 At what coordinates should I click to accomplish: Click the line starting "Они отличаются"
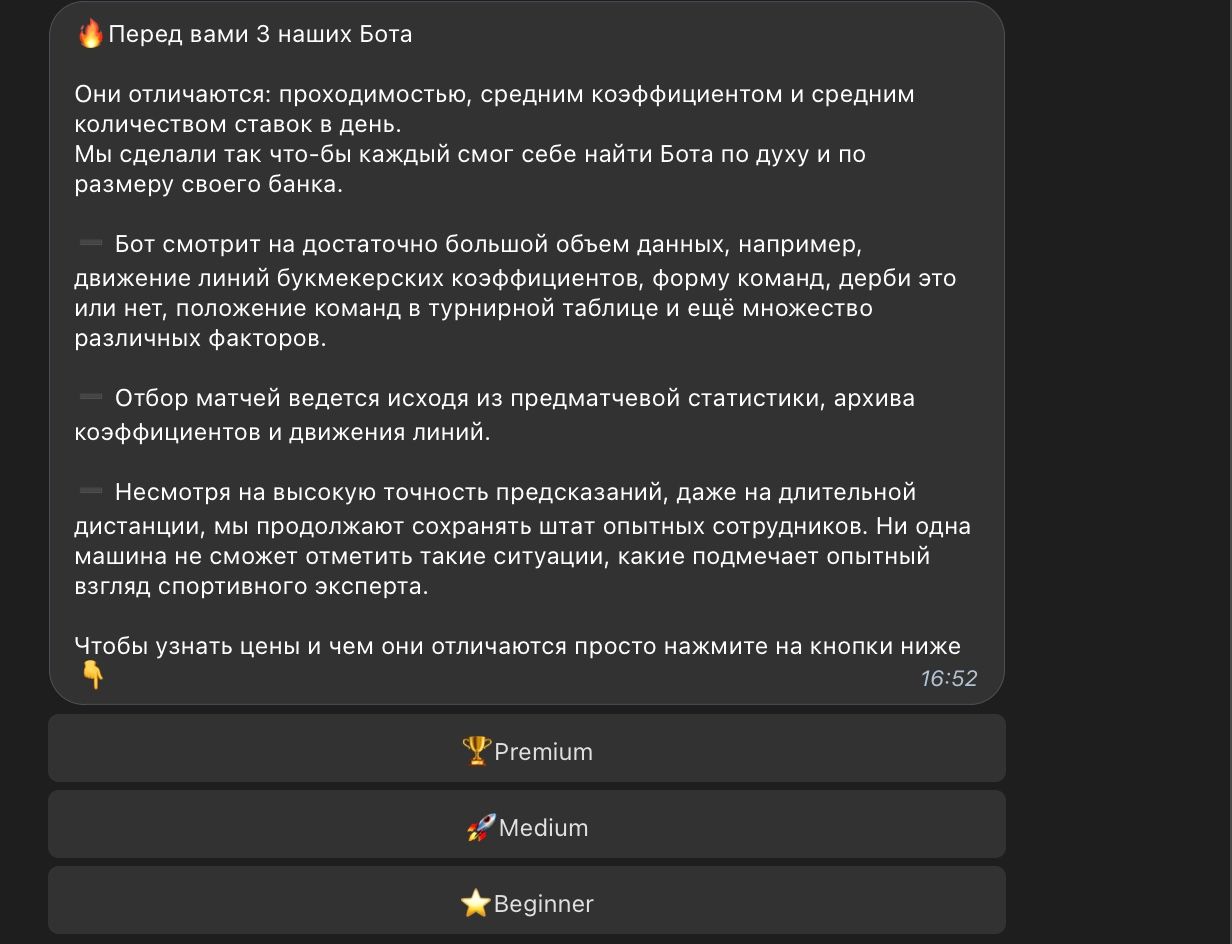point(495,95)
